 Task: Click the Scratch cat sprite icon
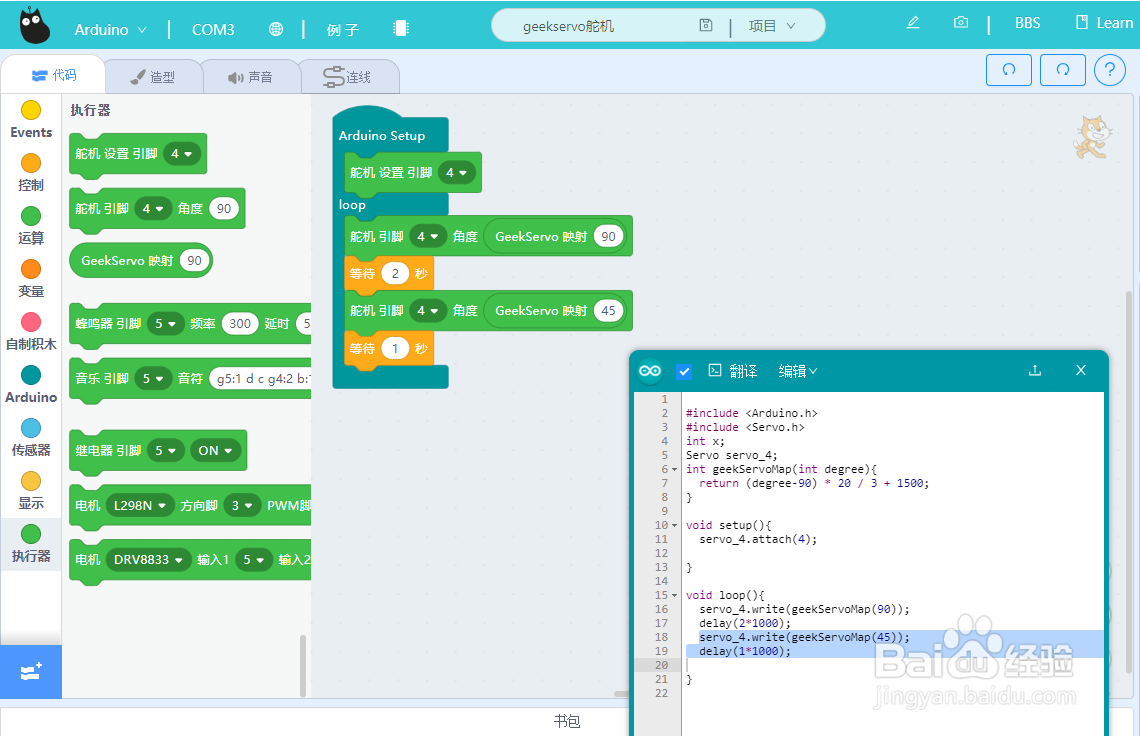click(x=1093, y=137)
